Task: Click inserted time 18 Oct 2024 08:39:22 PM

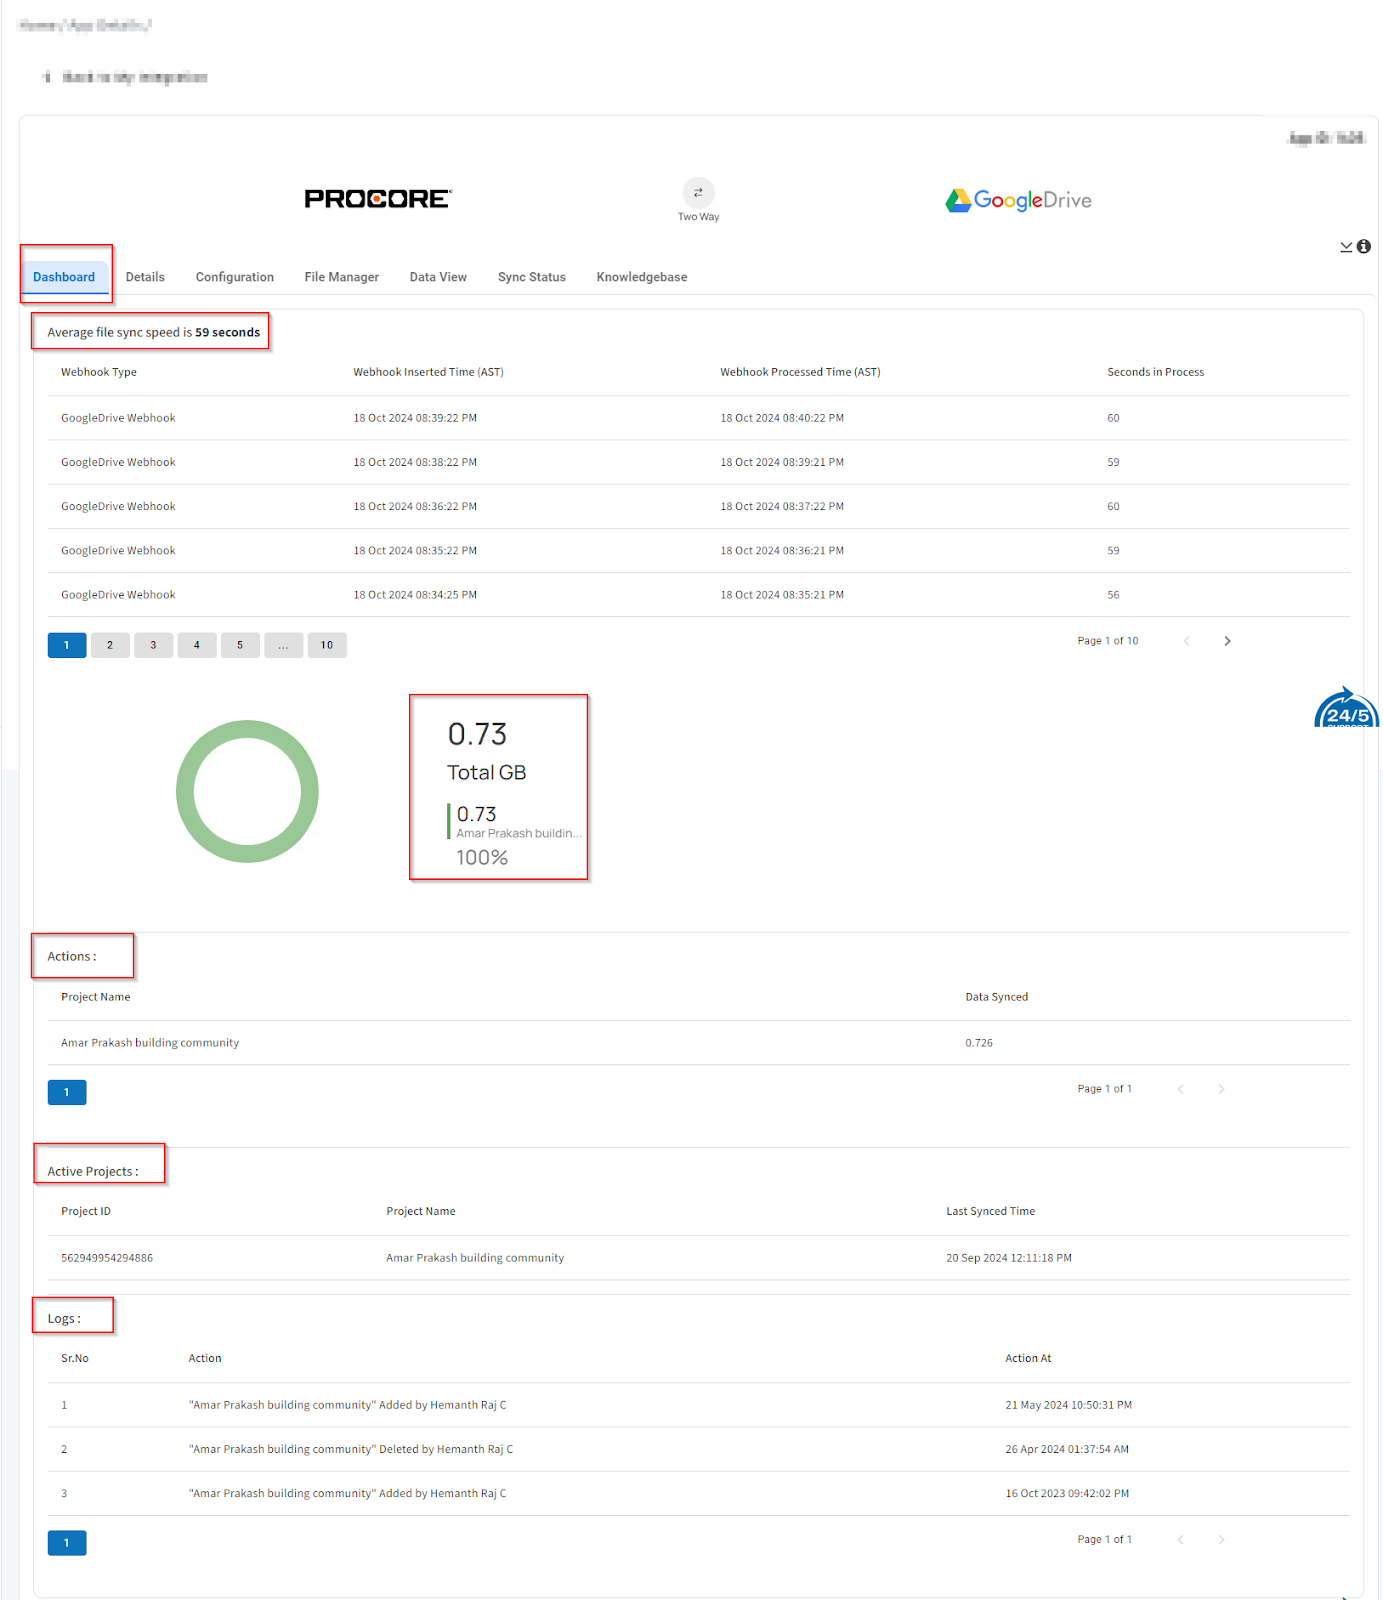Action: (415, 418)
